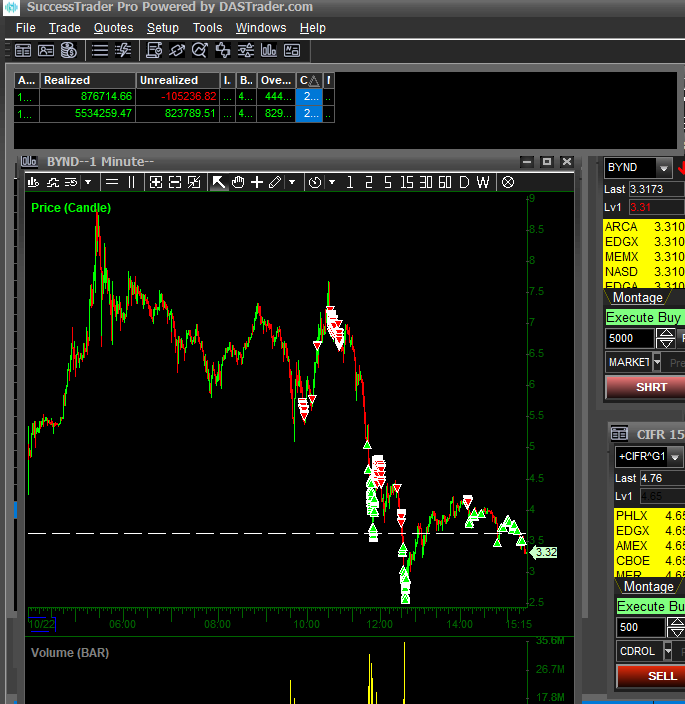Switch chart to Weekly (W) timeframe
This screenshot has width=685, height=704.
[483, 182]
